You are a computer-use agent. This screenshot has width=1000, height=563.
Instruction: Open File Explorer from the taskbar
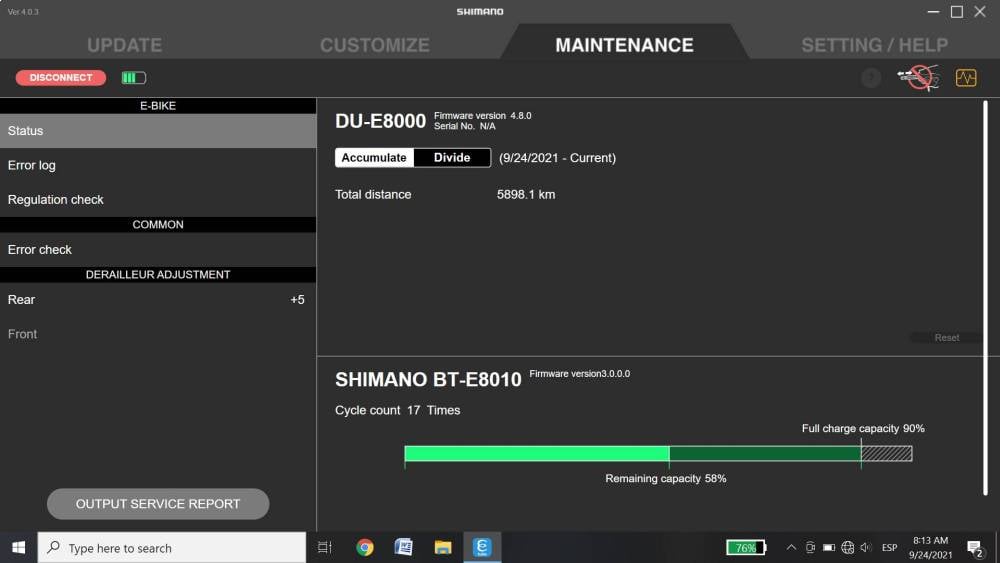[x=443, y=548]
